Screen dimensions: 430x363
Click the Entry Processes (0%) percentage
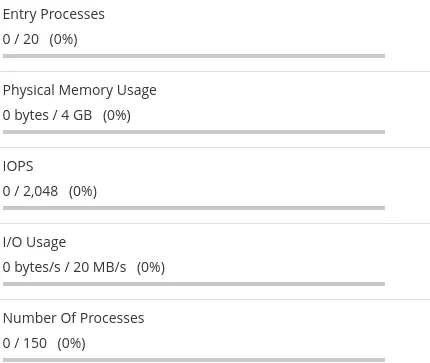tap(63, 39)
